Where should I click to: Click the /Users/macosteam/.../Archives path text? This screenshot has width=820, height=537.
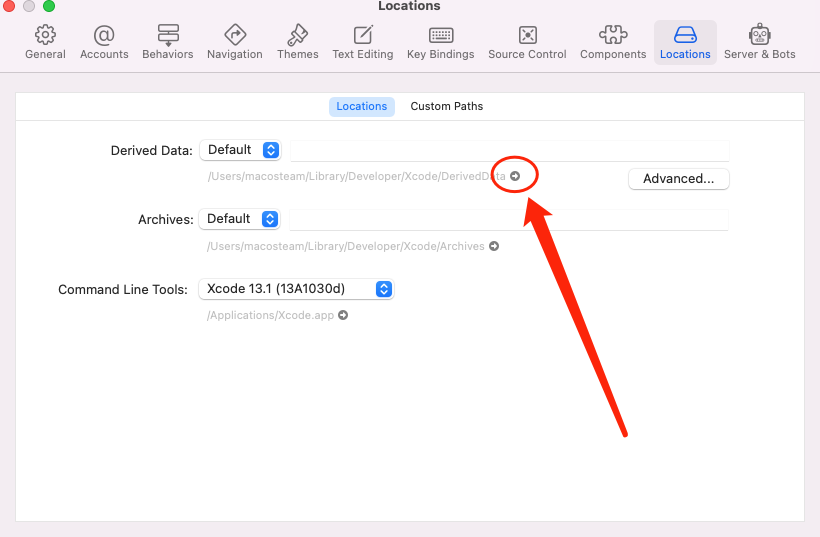point(346,246)
